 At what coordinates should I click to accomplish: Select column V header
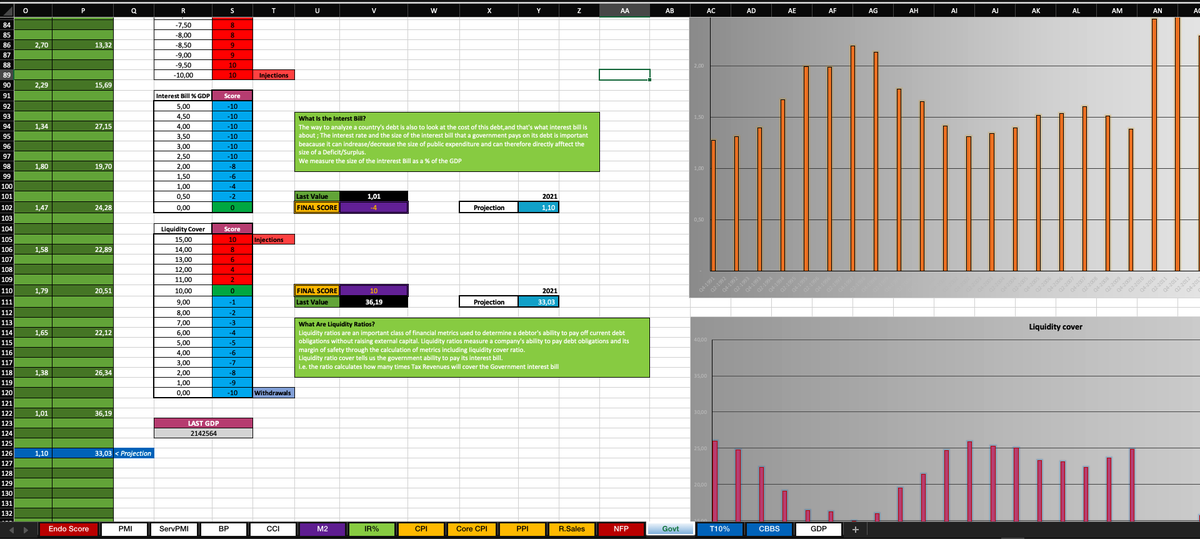374,9
